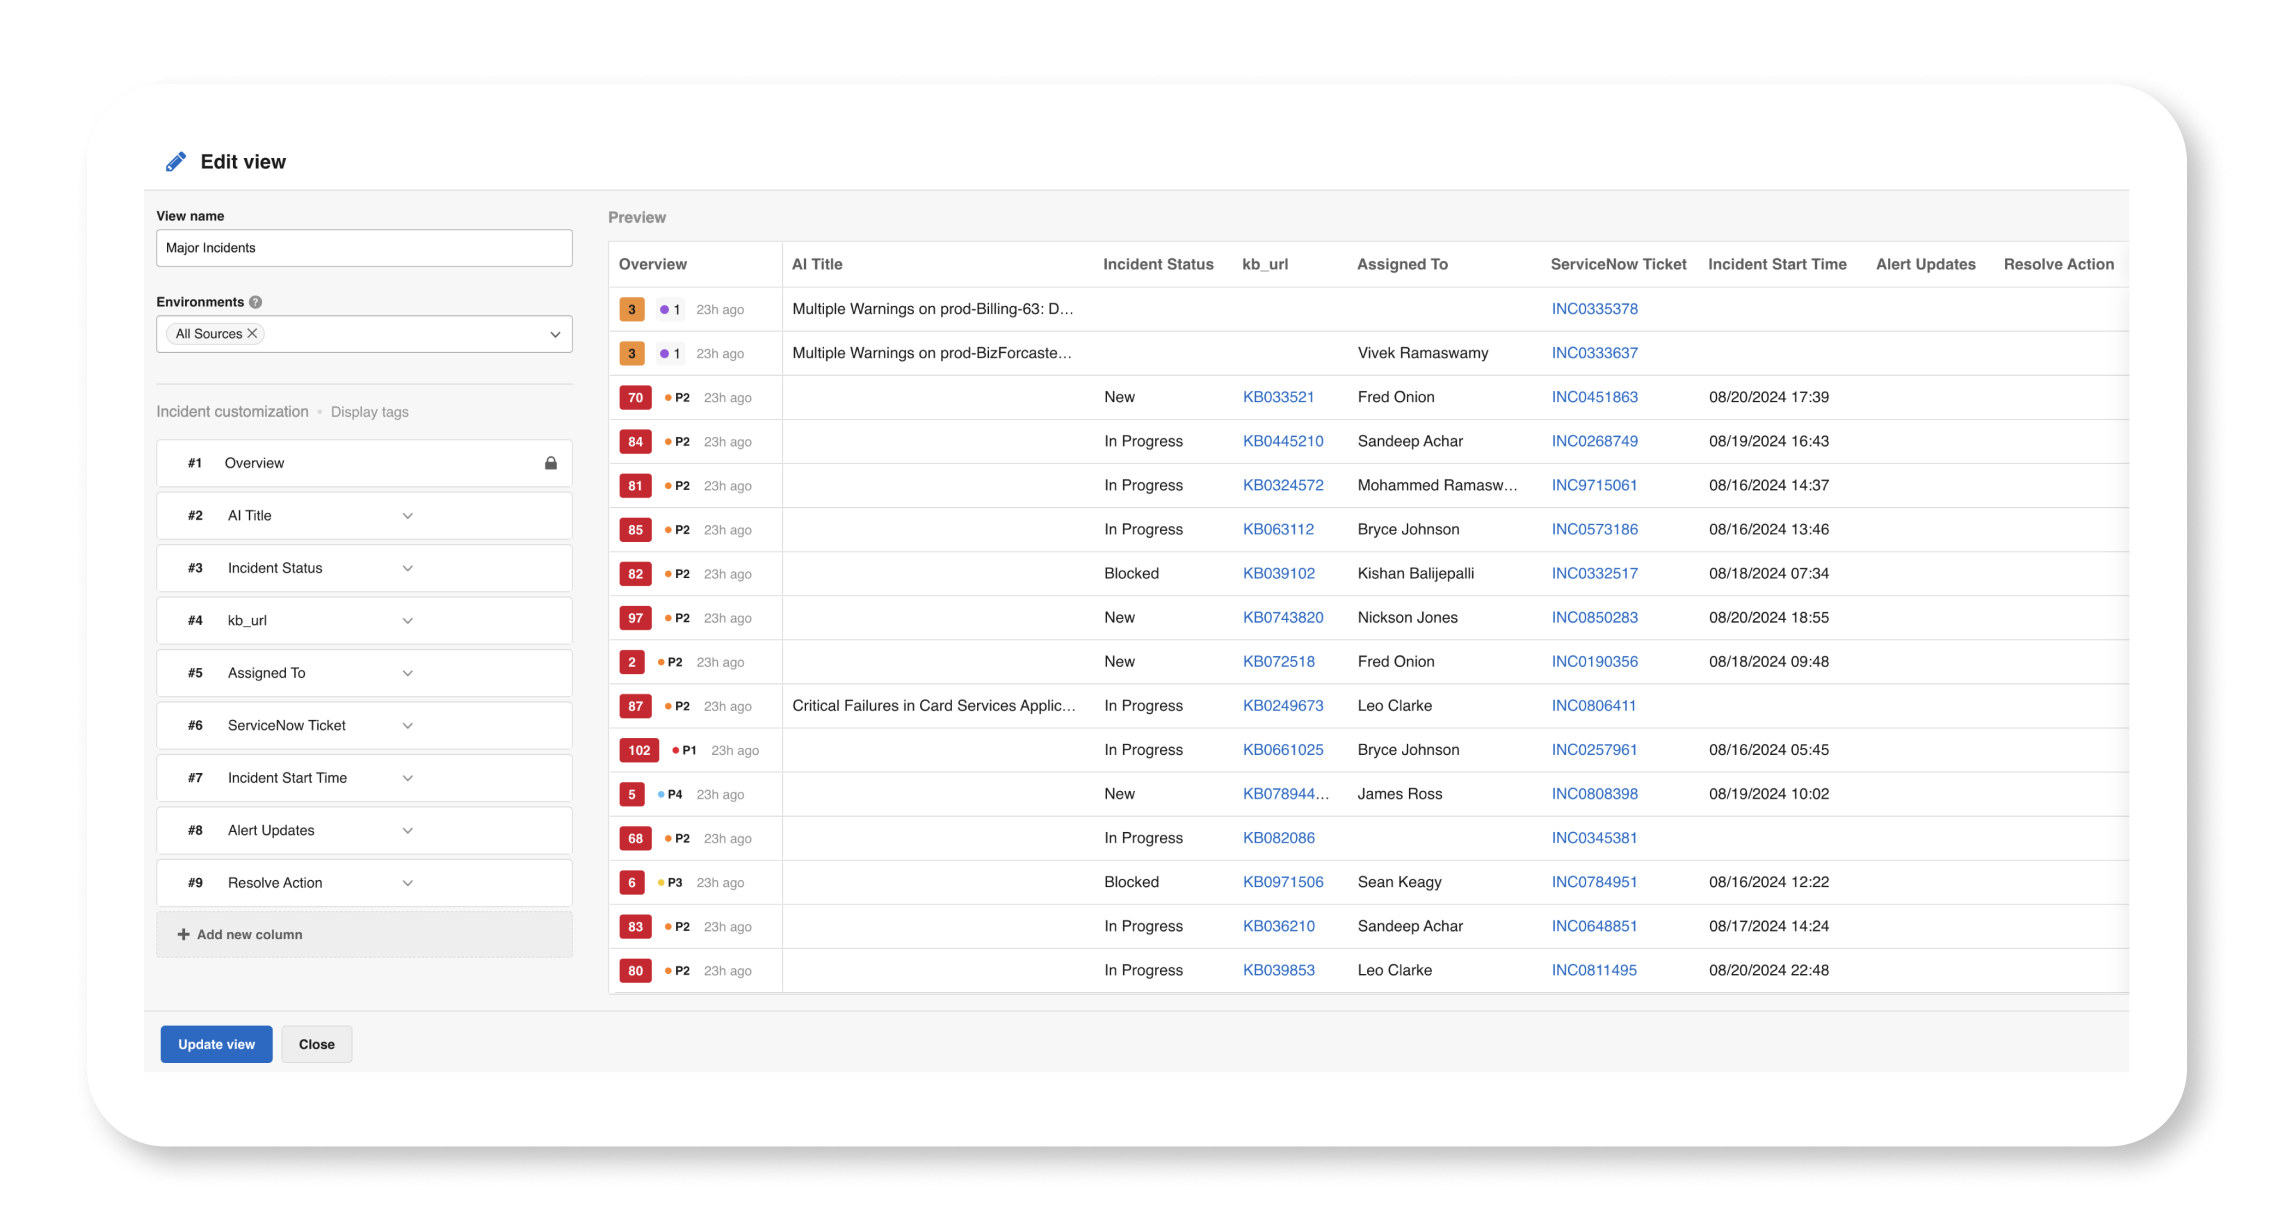Open ServiceNow ticket INC0335378 link
The width and height of the screenshot is (2274, 1230).
(1594, 308)
